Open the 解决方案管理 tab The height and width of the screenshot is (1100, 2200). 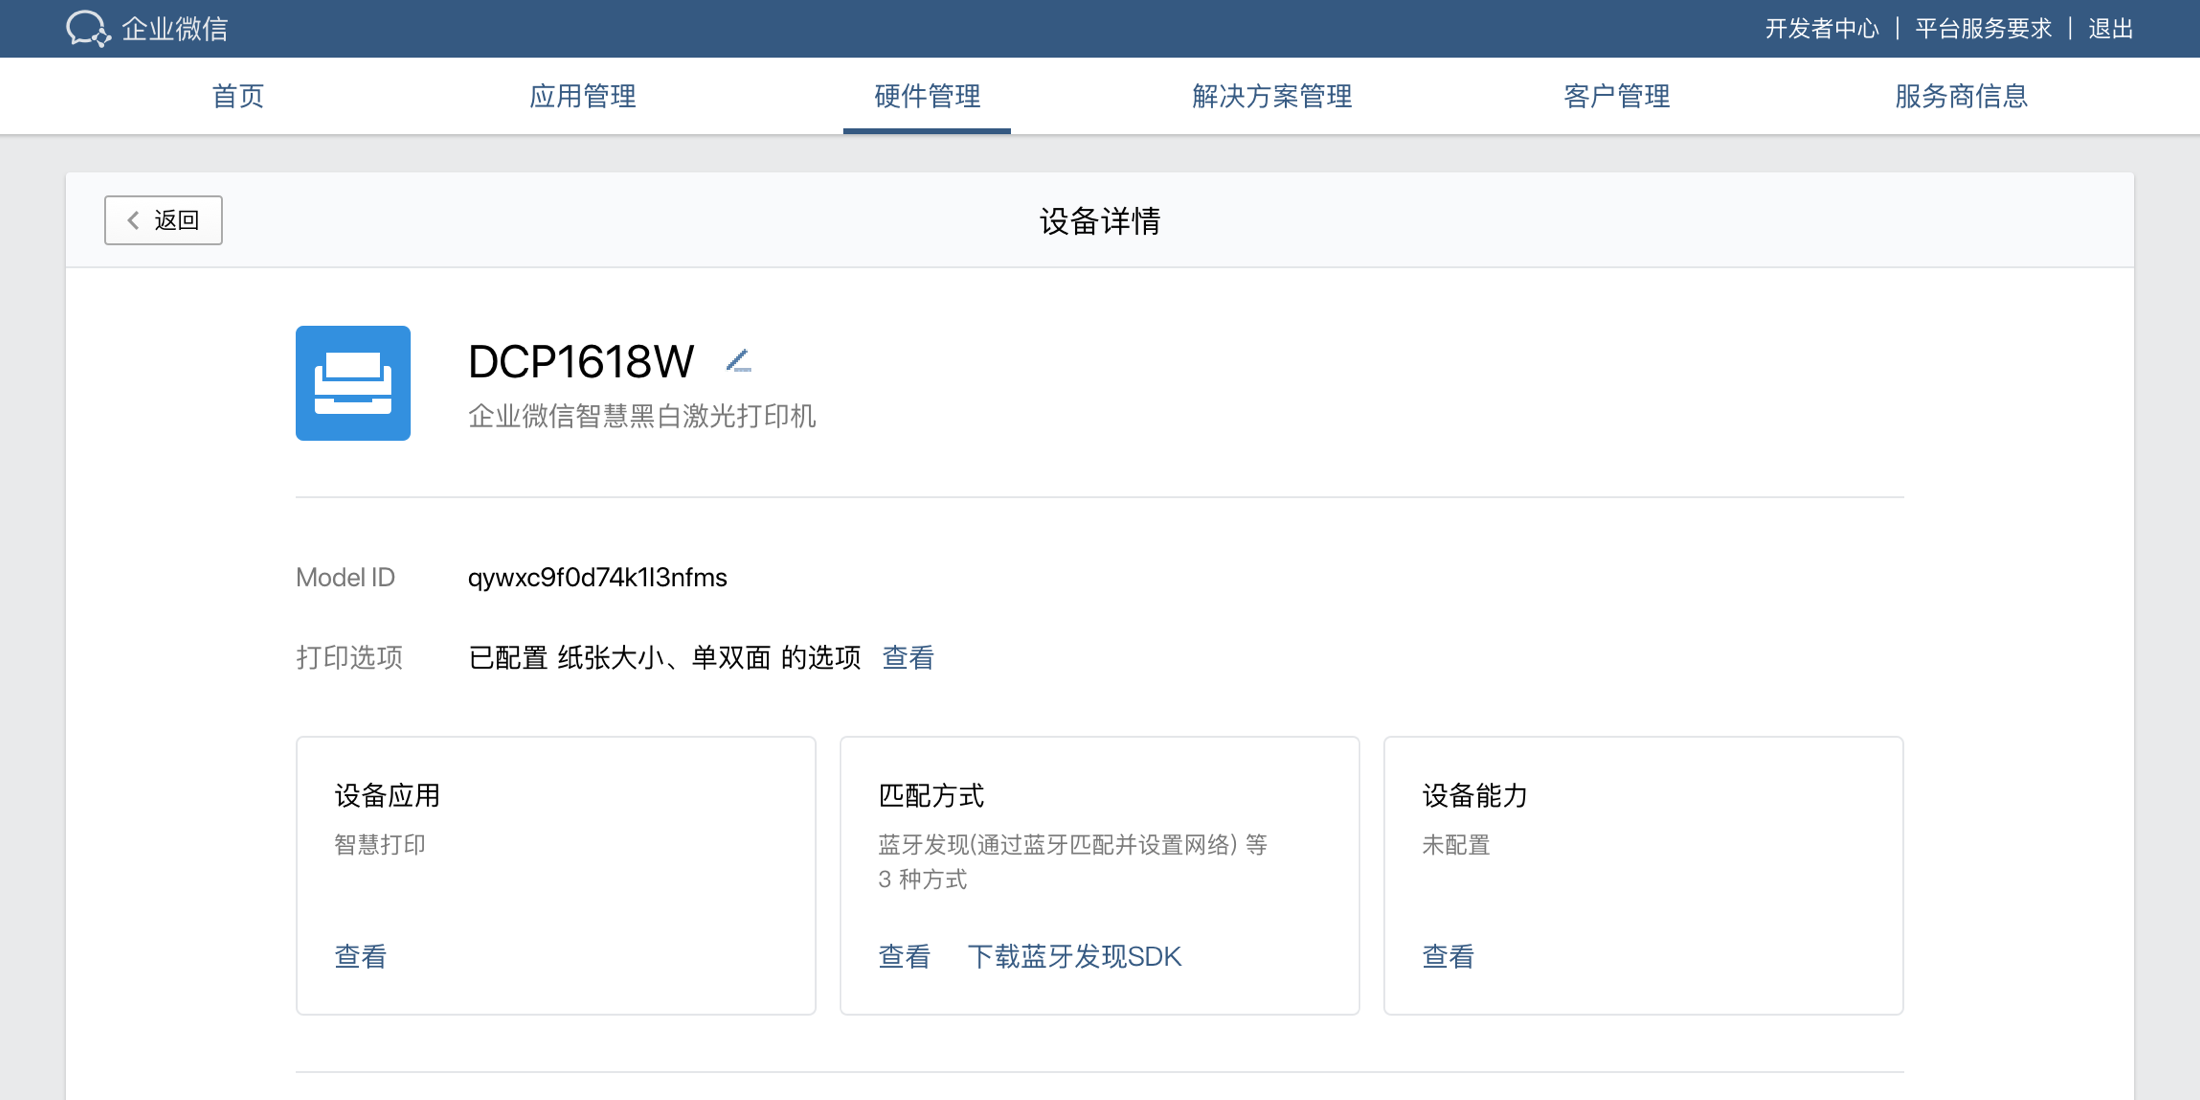pyautogui.click(x=1272, y=96)
